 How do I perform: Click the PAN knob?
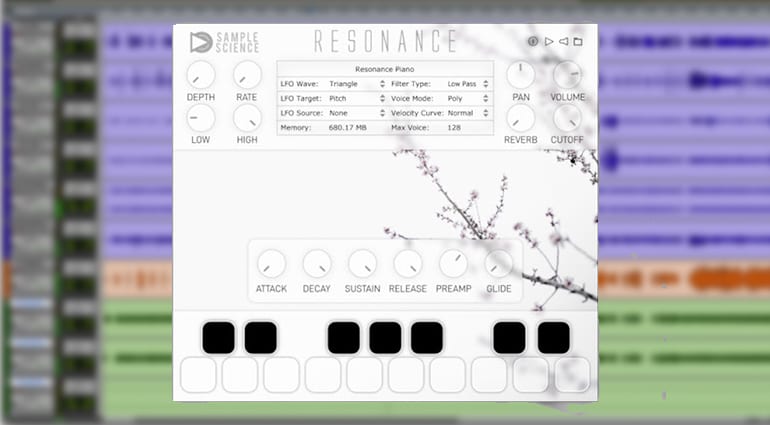click(521, 75)
